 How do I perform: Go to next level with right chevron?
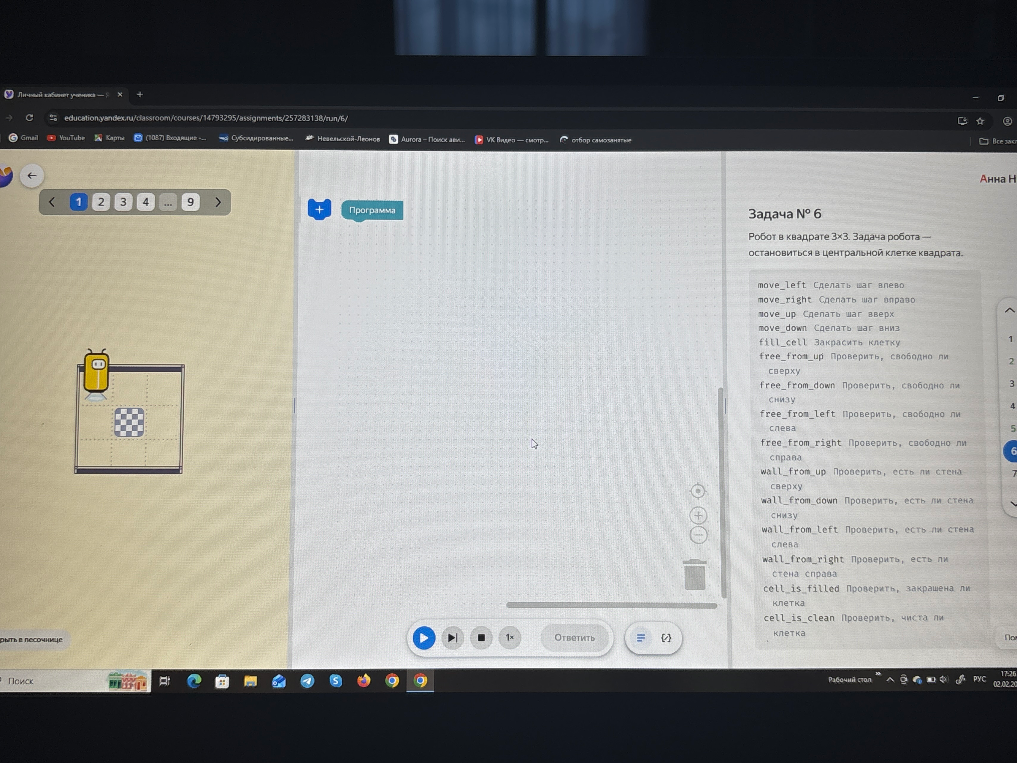pyautogui.click(x=218, y=202)
